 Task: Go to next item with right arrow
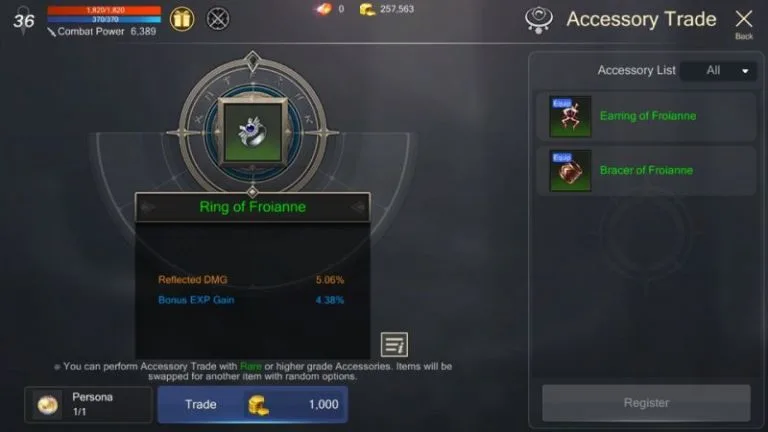[358, 208]
